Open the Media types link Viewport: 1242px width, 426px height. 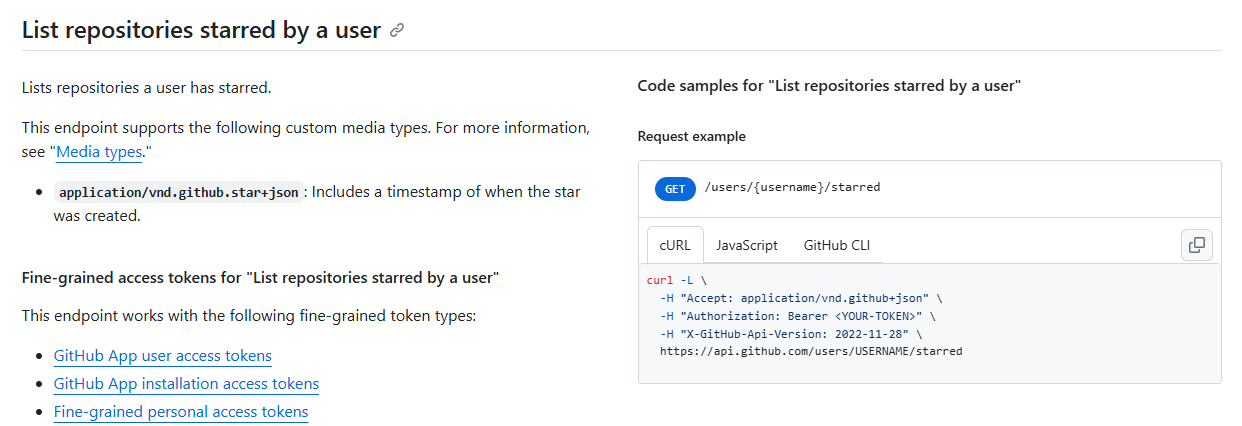pos(99,153)
